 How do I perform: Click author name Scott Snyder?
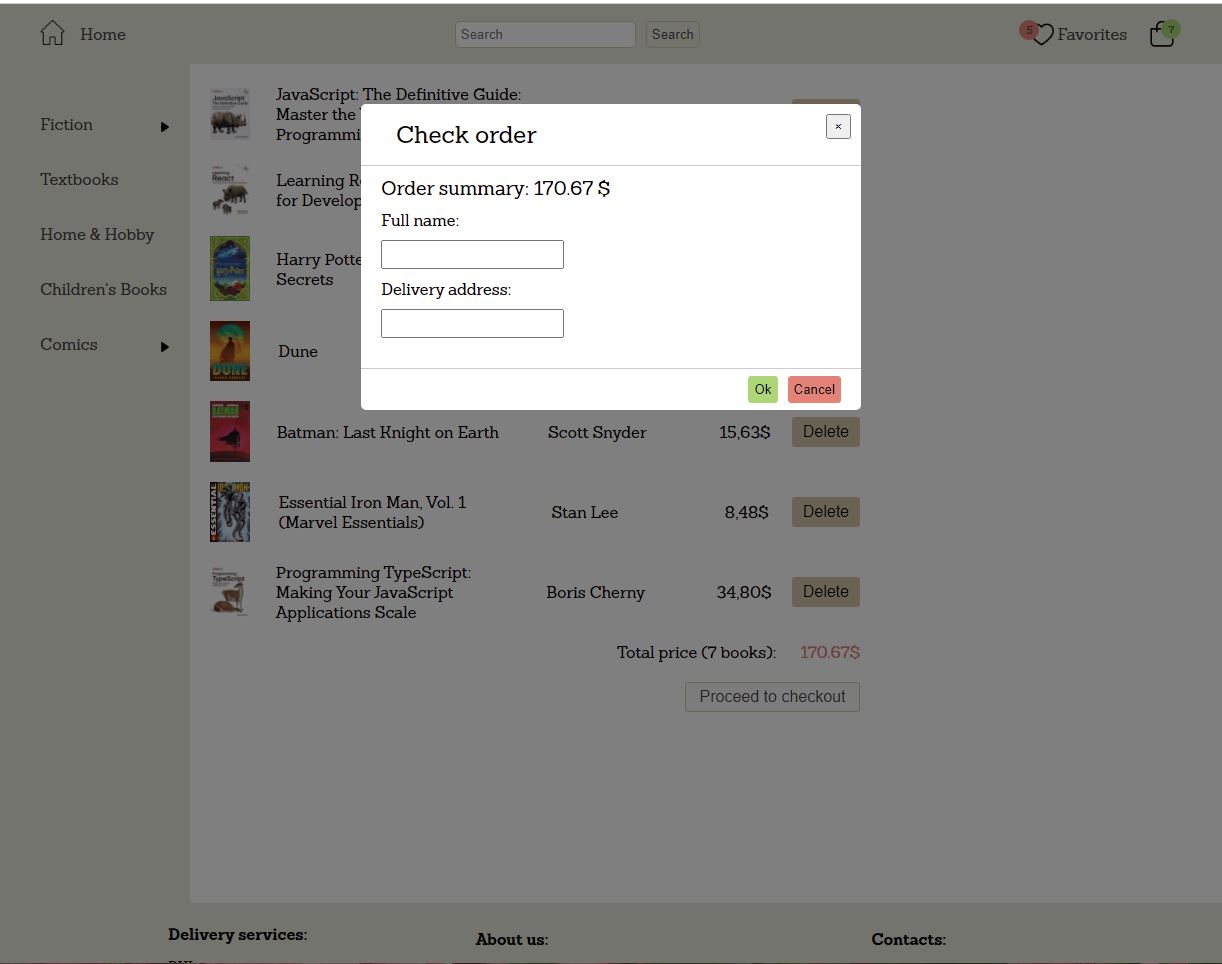pos(597,432)
